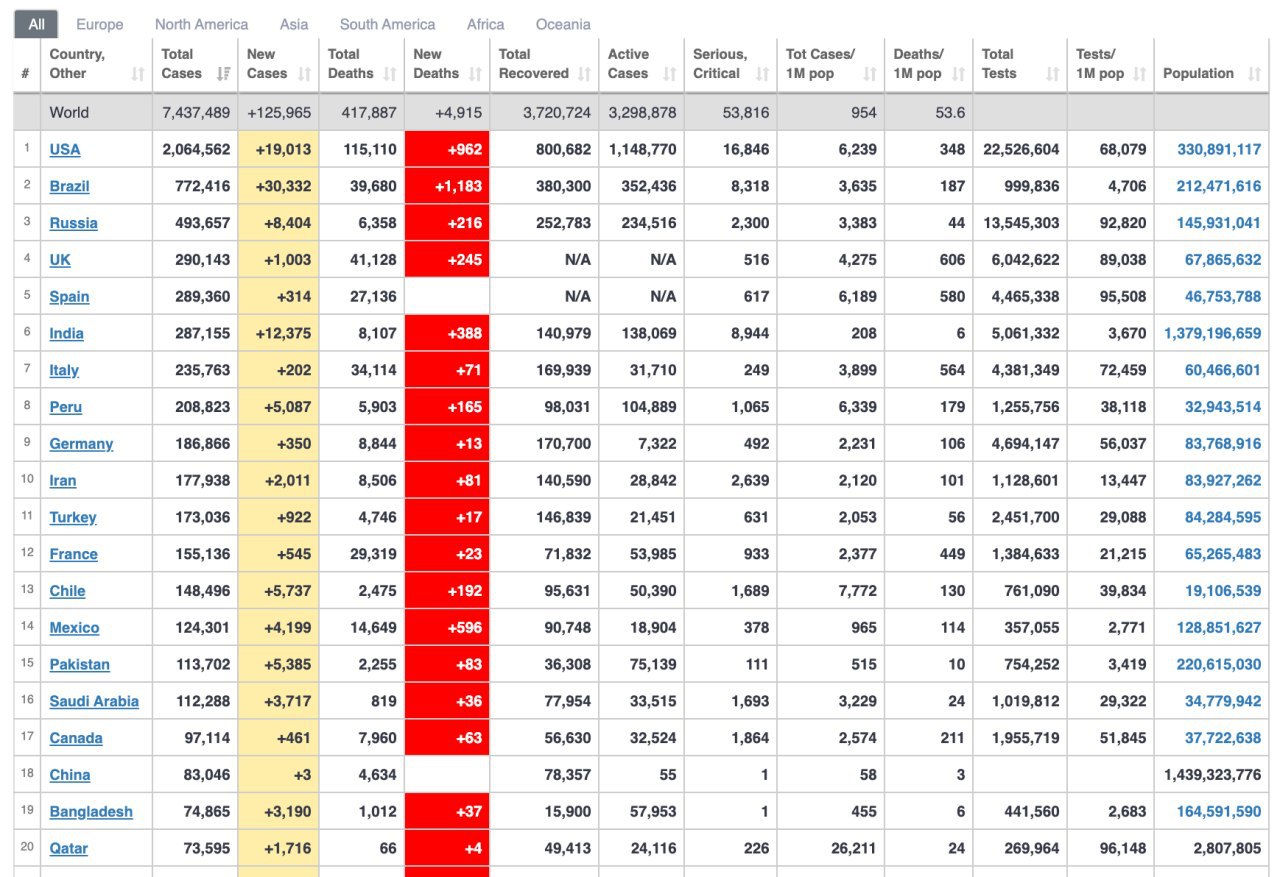The image size is (1280, 877).
Task: Select the Africa tab
Action: point(485,24)
